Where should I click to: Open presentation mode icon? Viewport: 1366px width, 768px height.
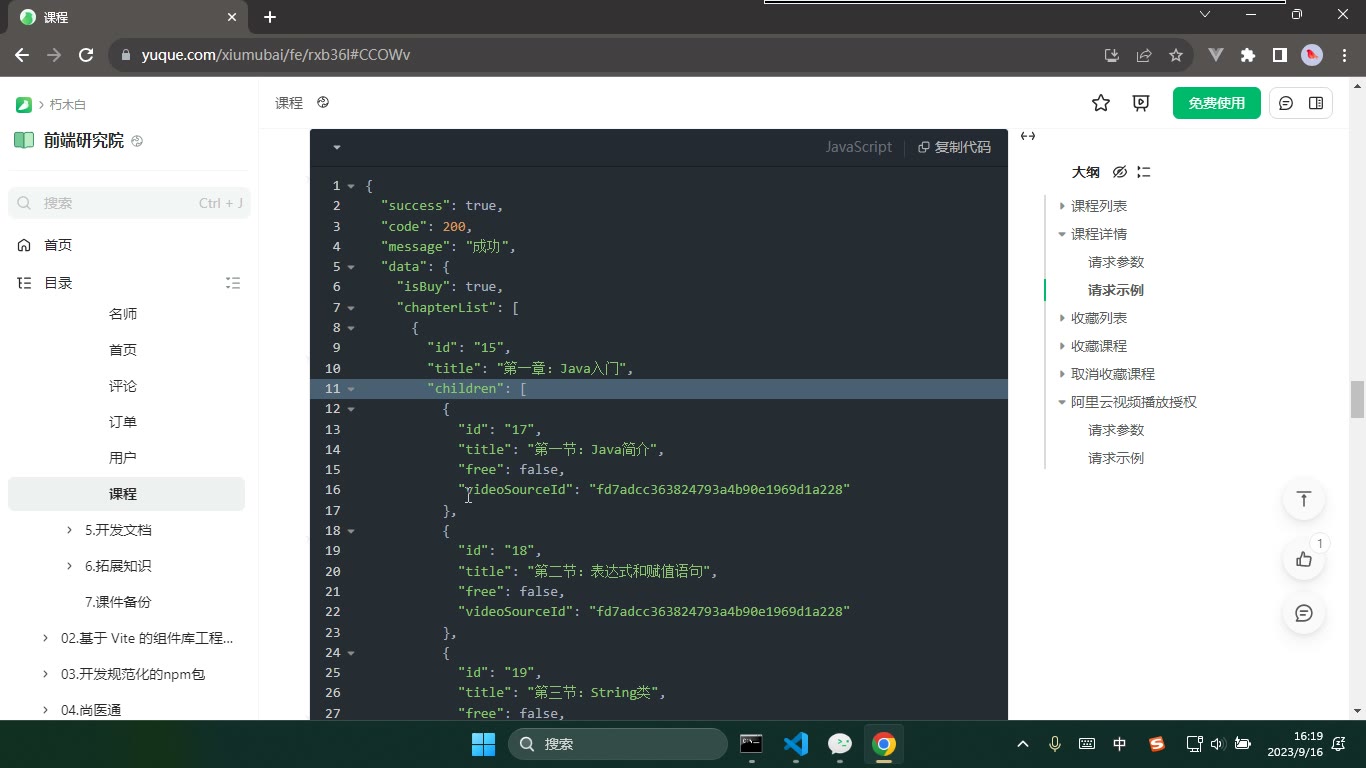click(1141, 103)
